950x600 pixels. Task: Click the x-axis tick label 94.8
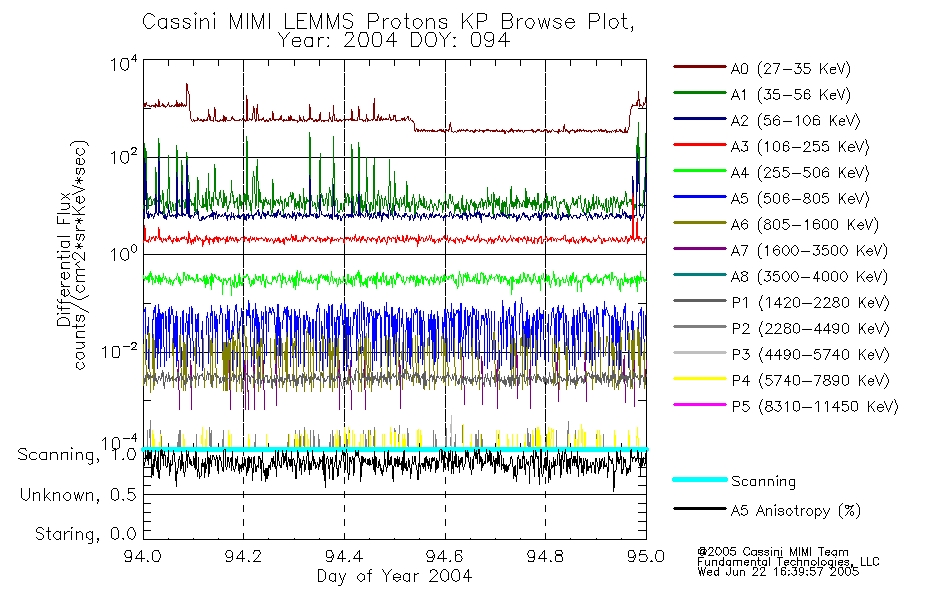coord(545,556)
